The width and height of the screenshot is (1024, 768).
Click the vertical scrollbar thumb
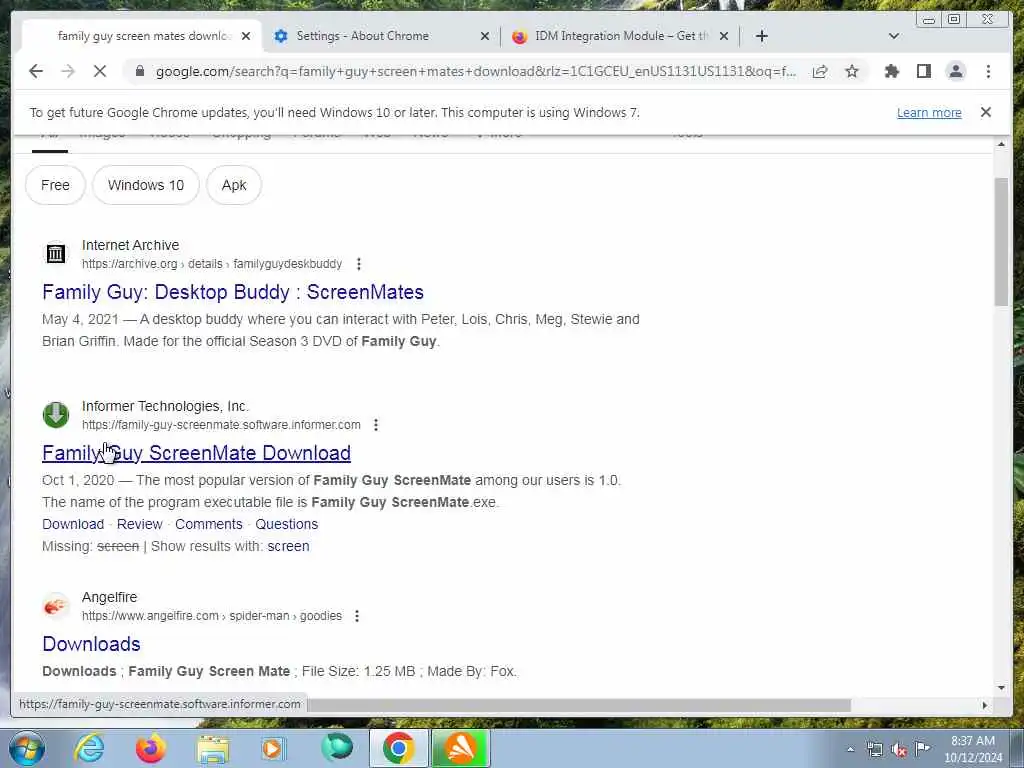click(1001, 241)
